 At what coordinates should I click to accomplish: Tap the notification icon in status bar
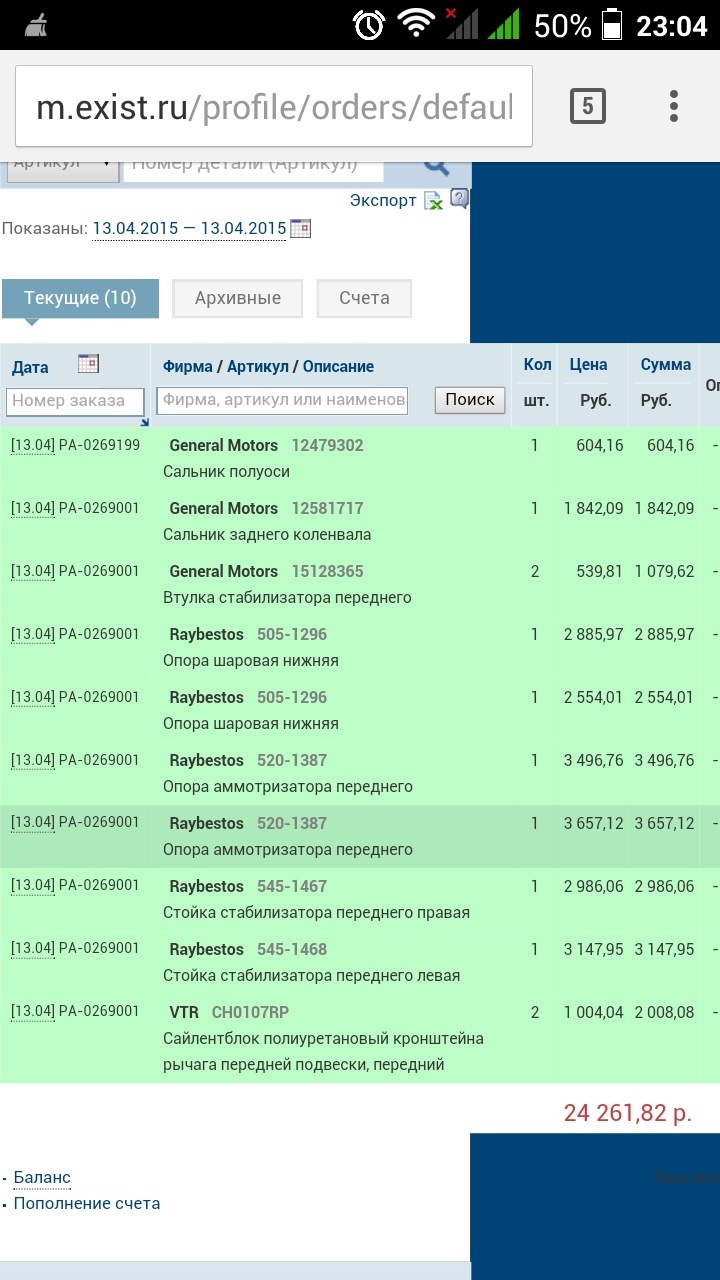pyautogui.click(x=36, y=24)
